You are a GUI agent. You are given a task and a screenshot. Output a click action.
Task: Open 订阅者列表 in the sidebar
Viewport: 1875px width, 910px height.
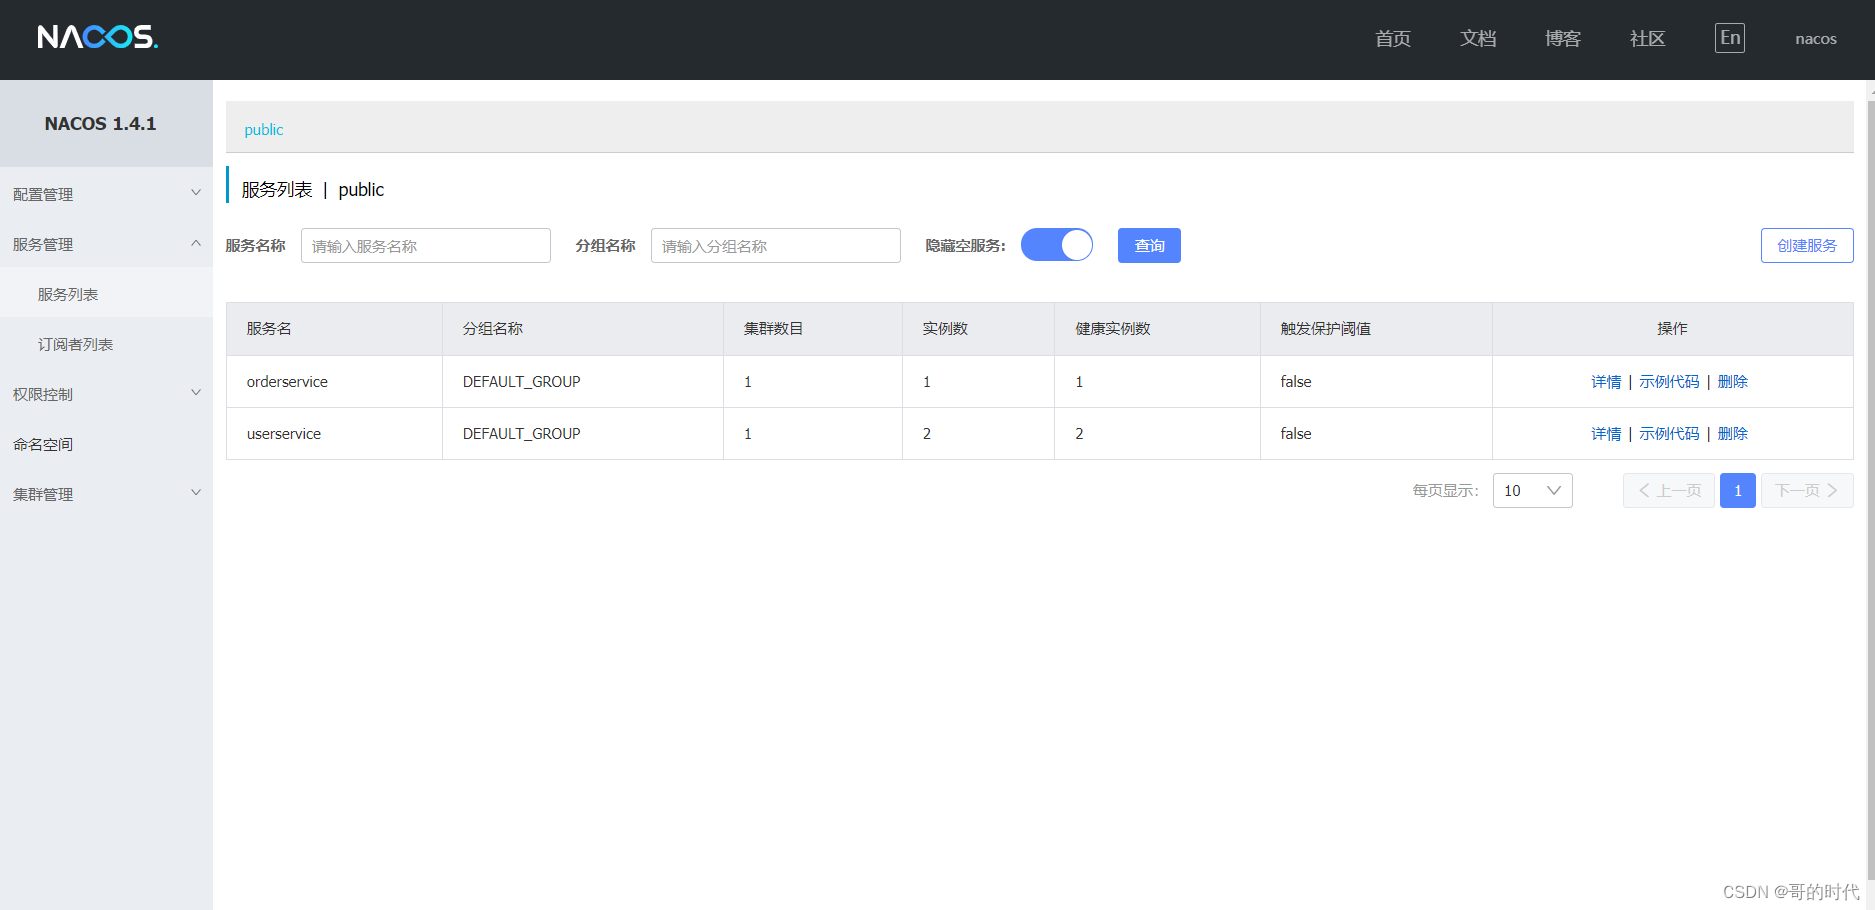click(x=106, y=344)
